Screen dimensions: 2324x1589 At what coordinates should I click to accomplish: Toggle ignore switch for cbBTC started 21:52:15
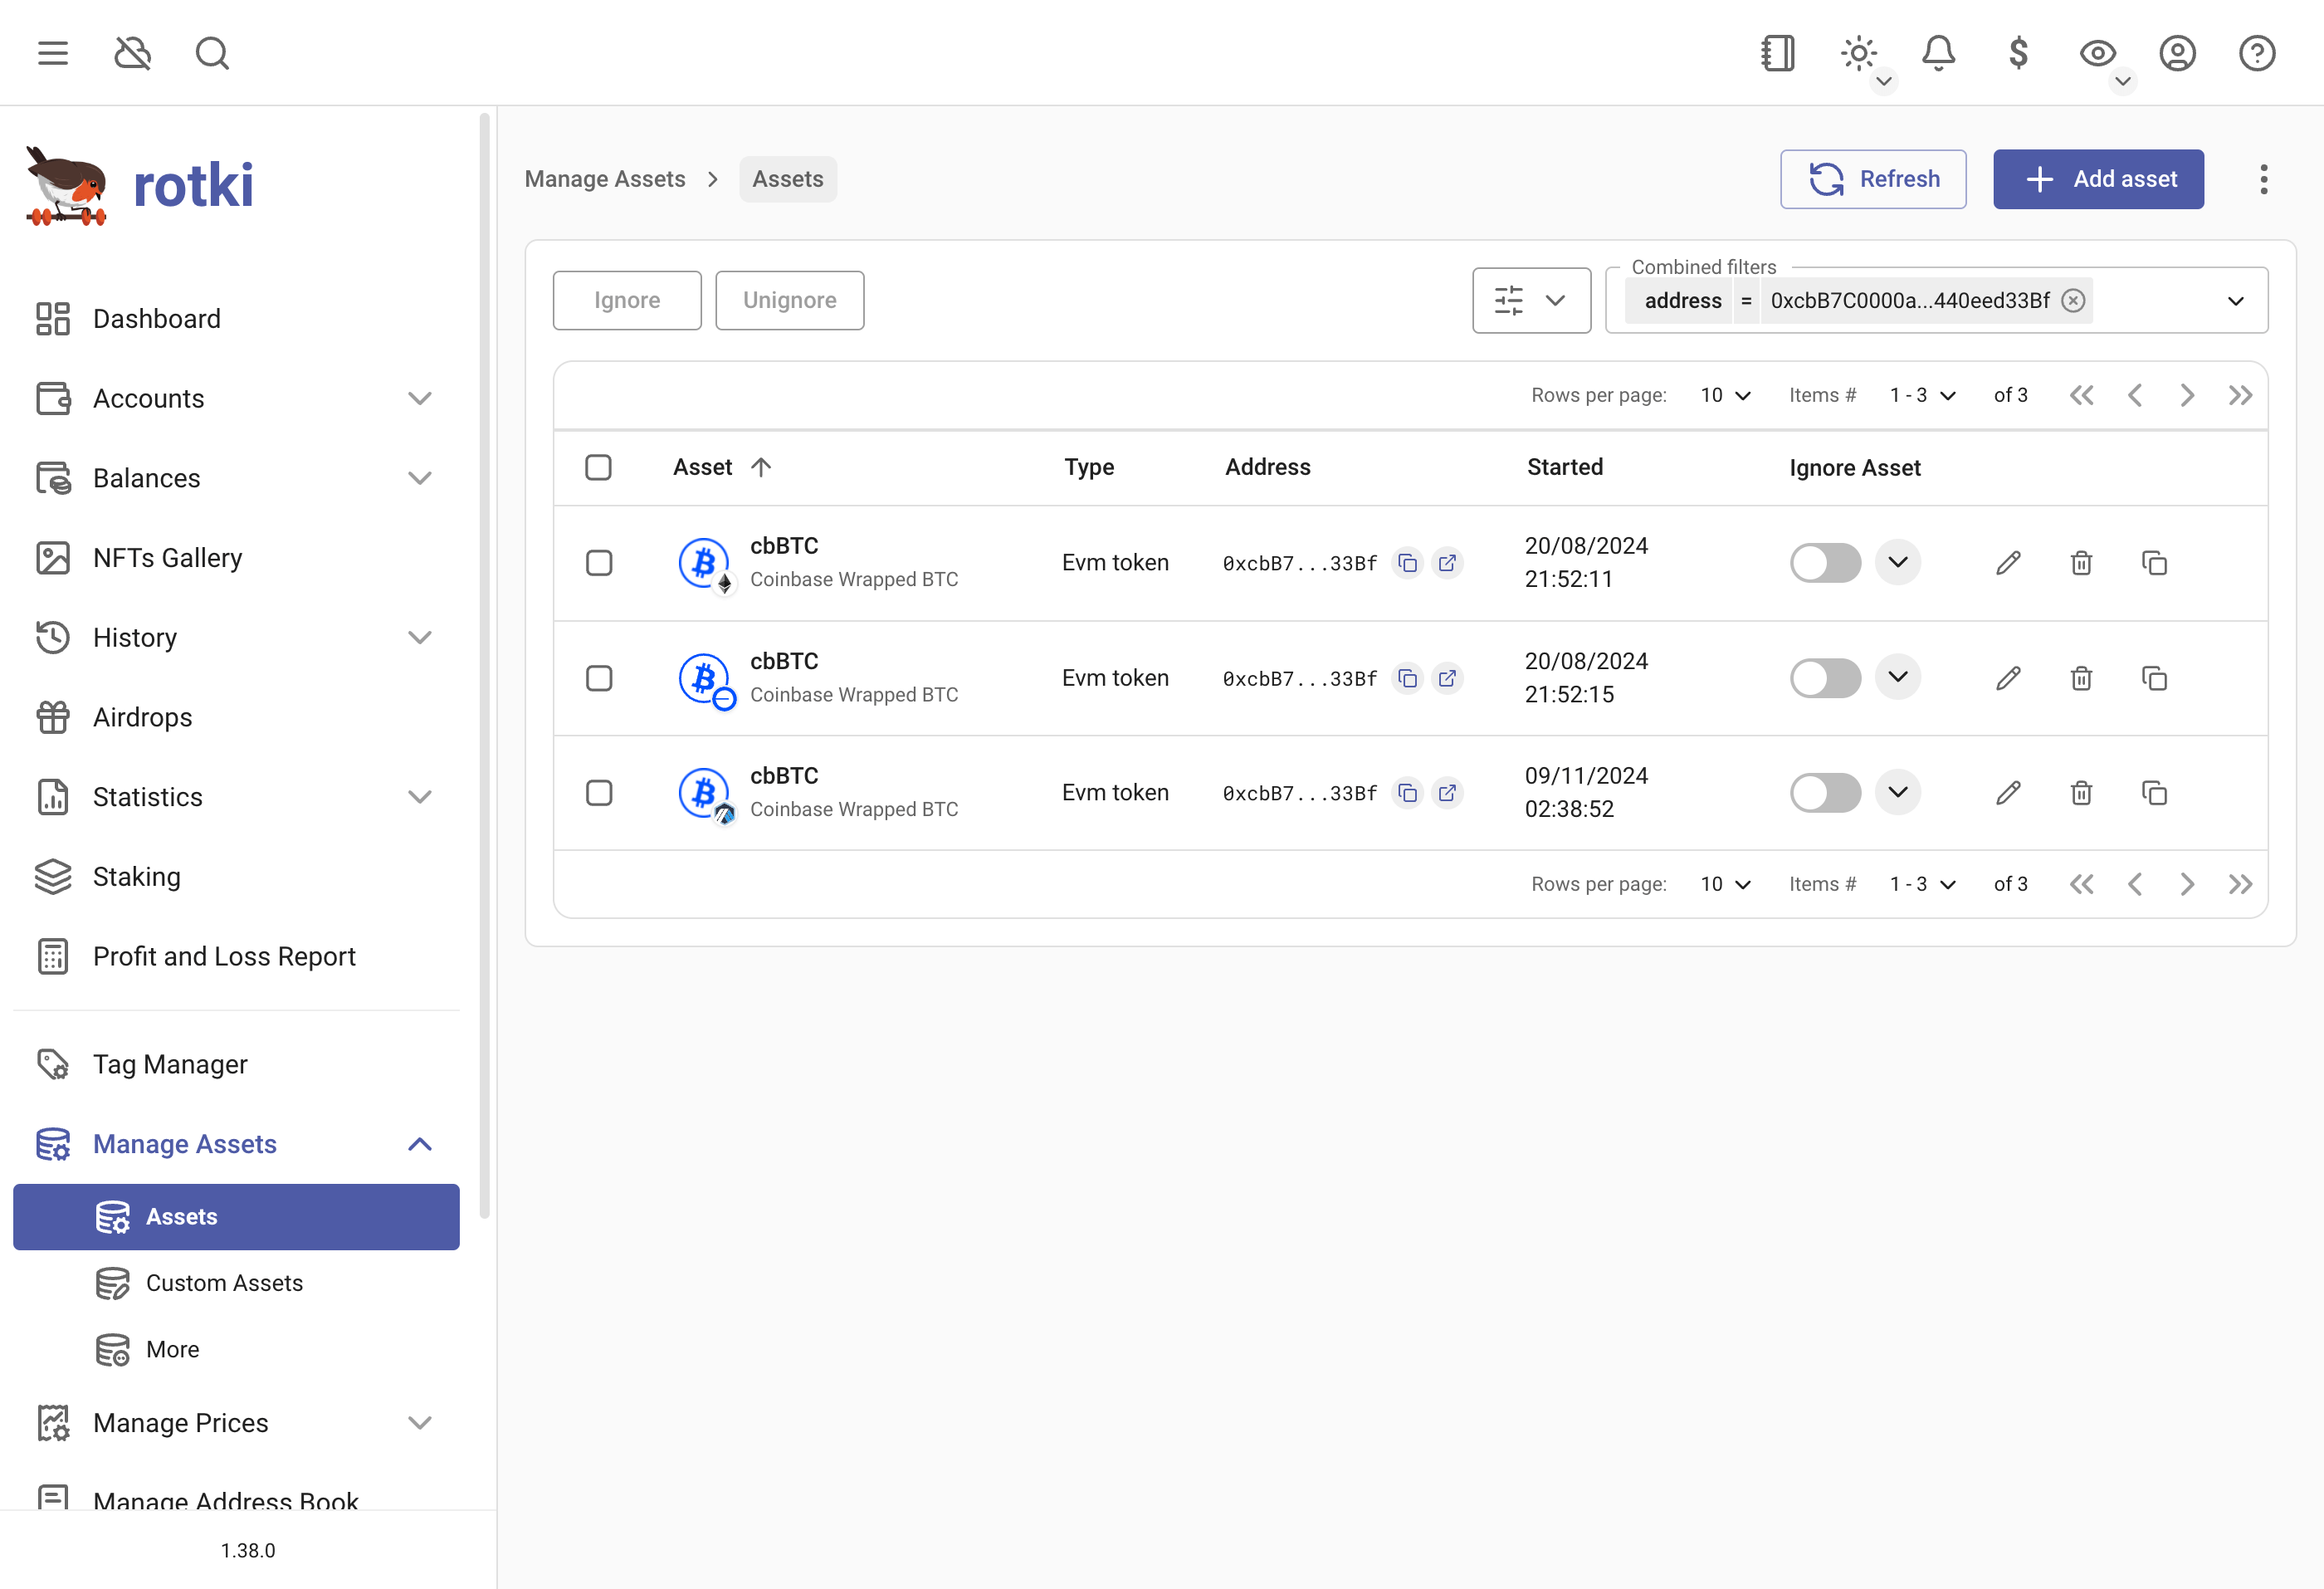click(x=1825, y=679)
